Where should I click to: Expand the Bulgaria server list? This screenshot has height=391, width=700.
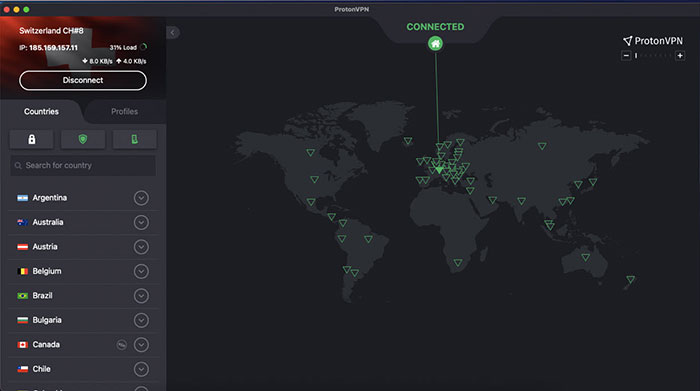point(141,320)
